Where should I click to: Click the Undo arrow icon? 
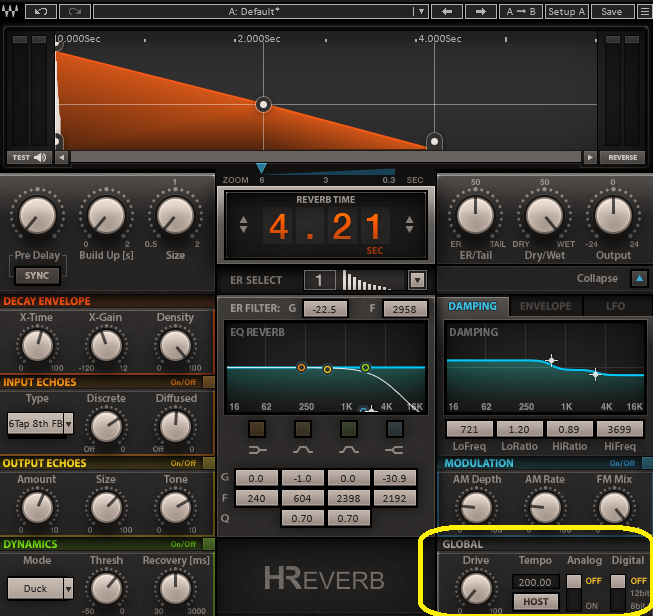click(39, 12)
